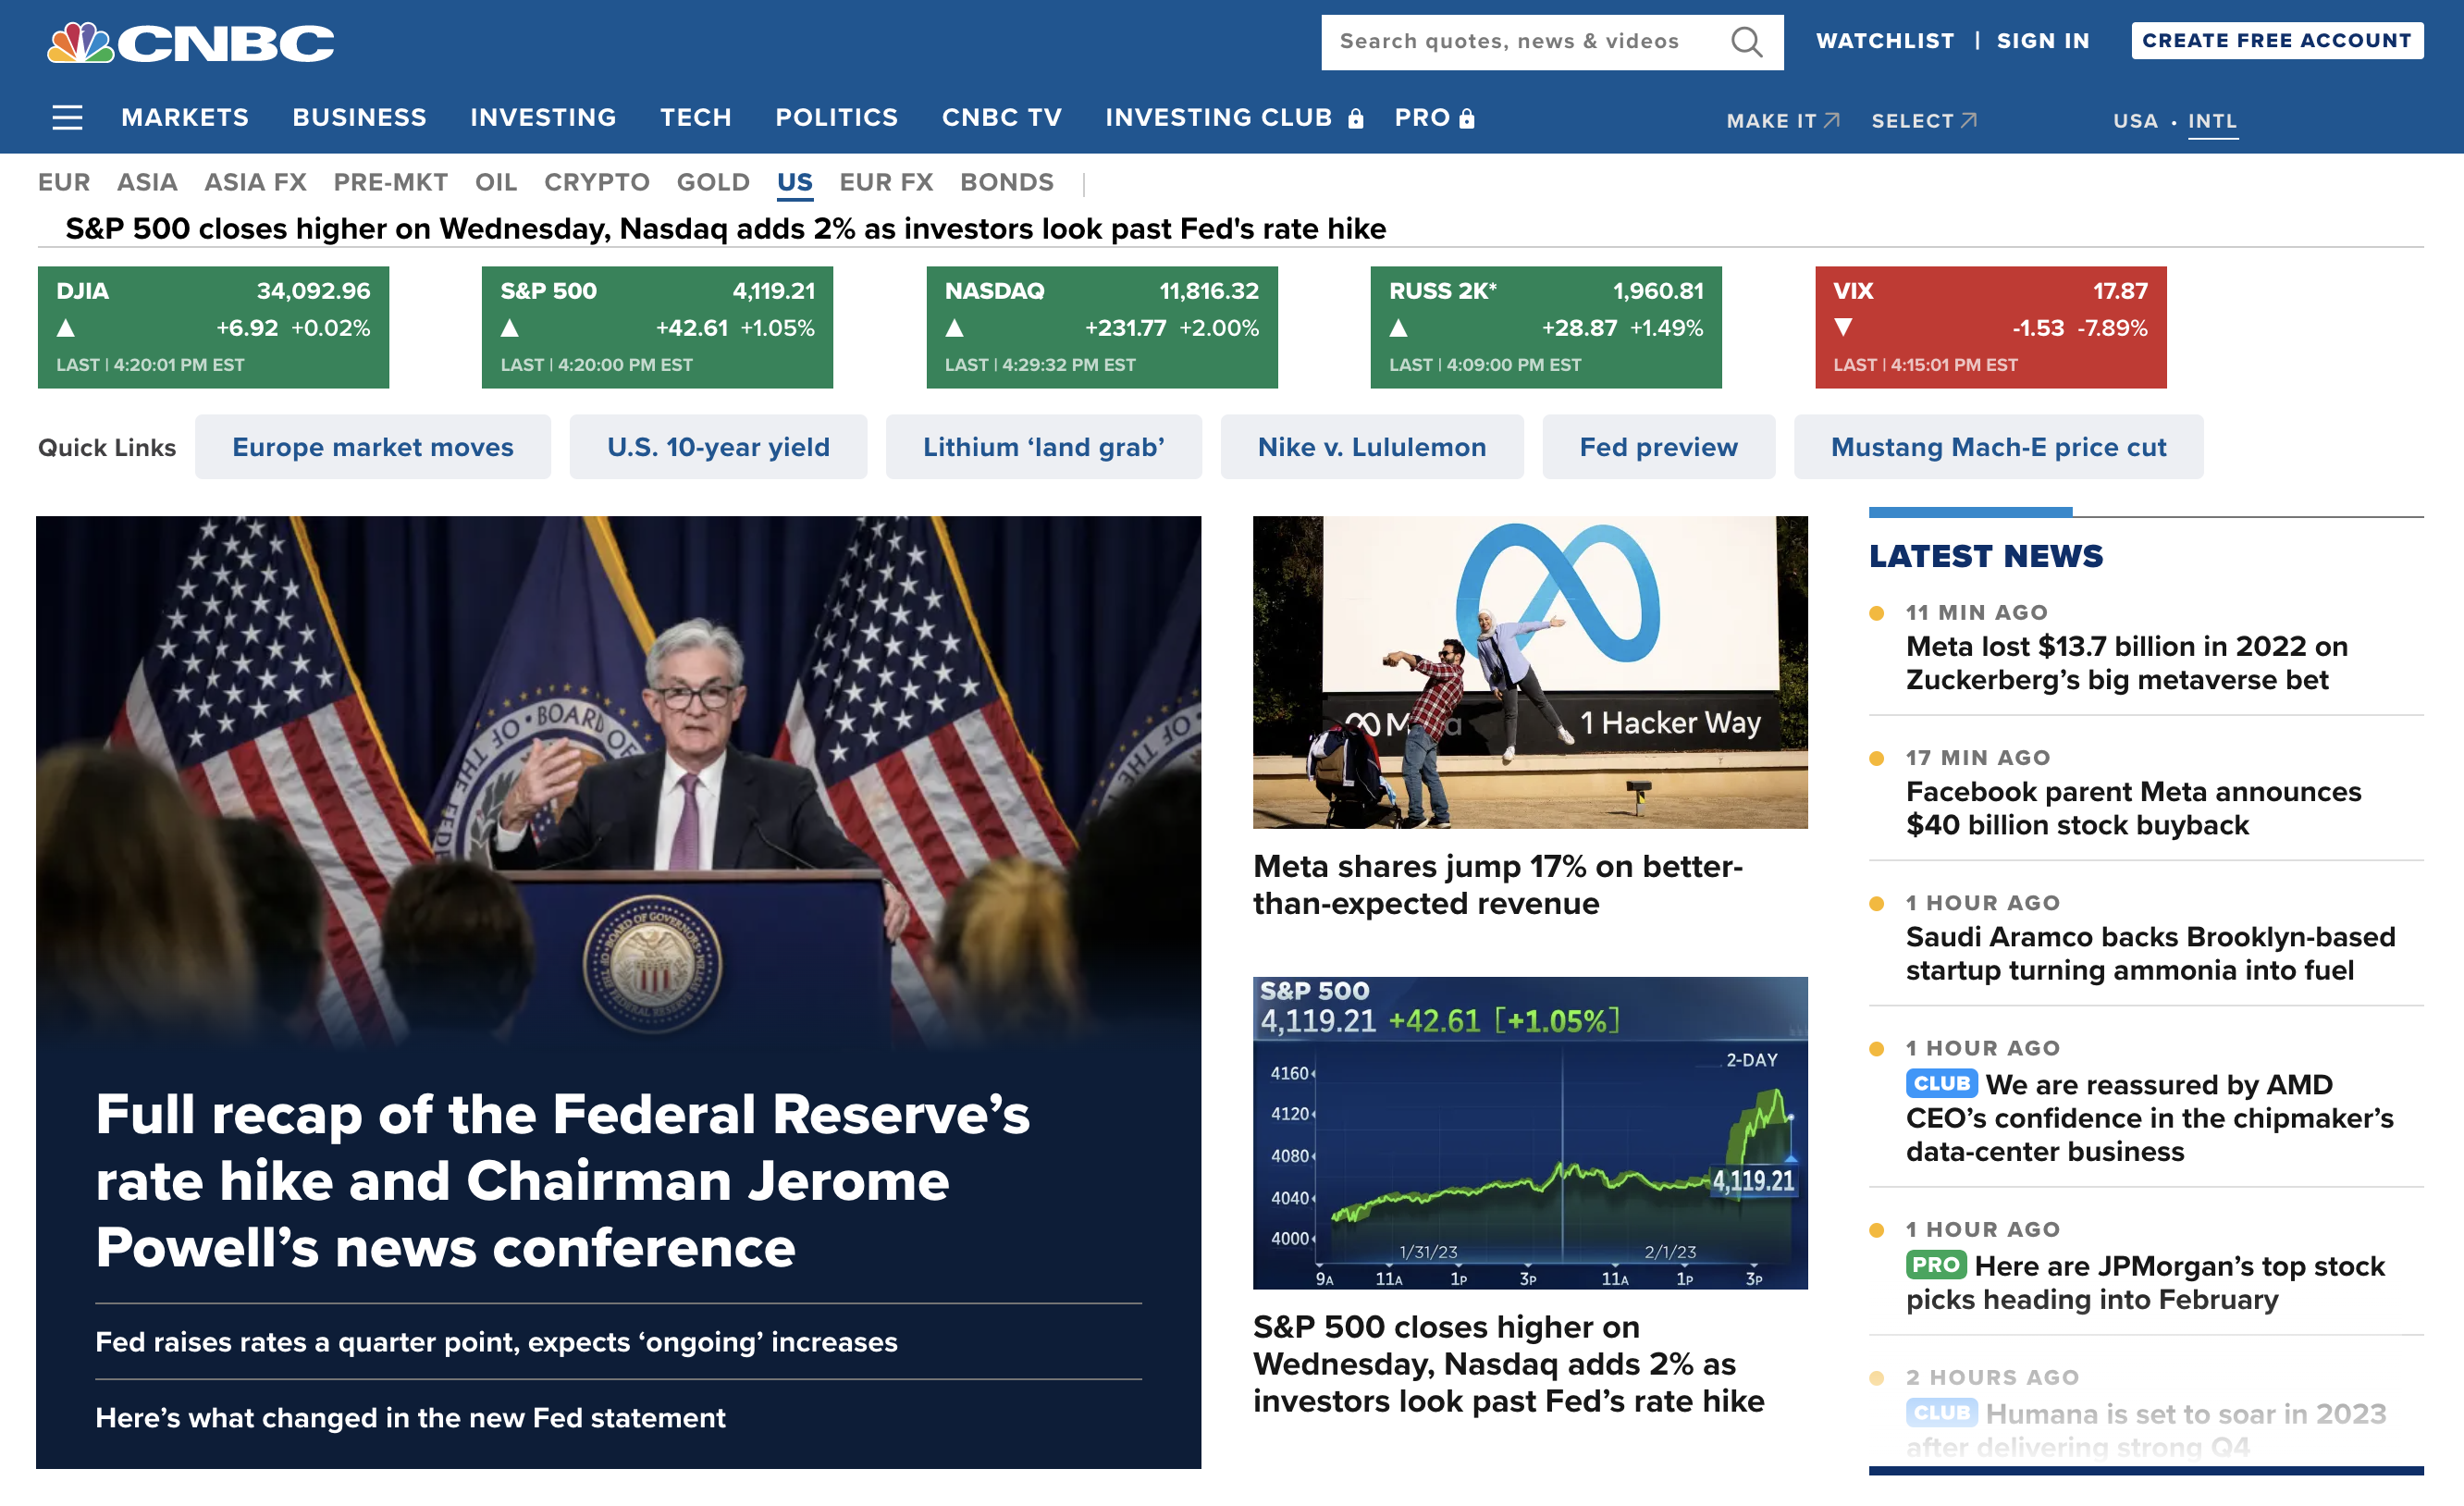The width and height of the screenshot is (2464, 1506).
Task: Select the US markets tab
Action: (x=794, y=182)
